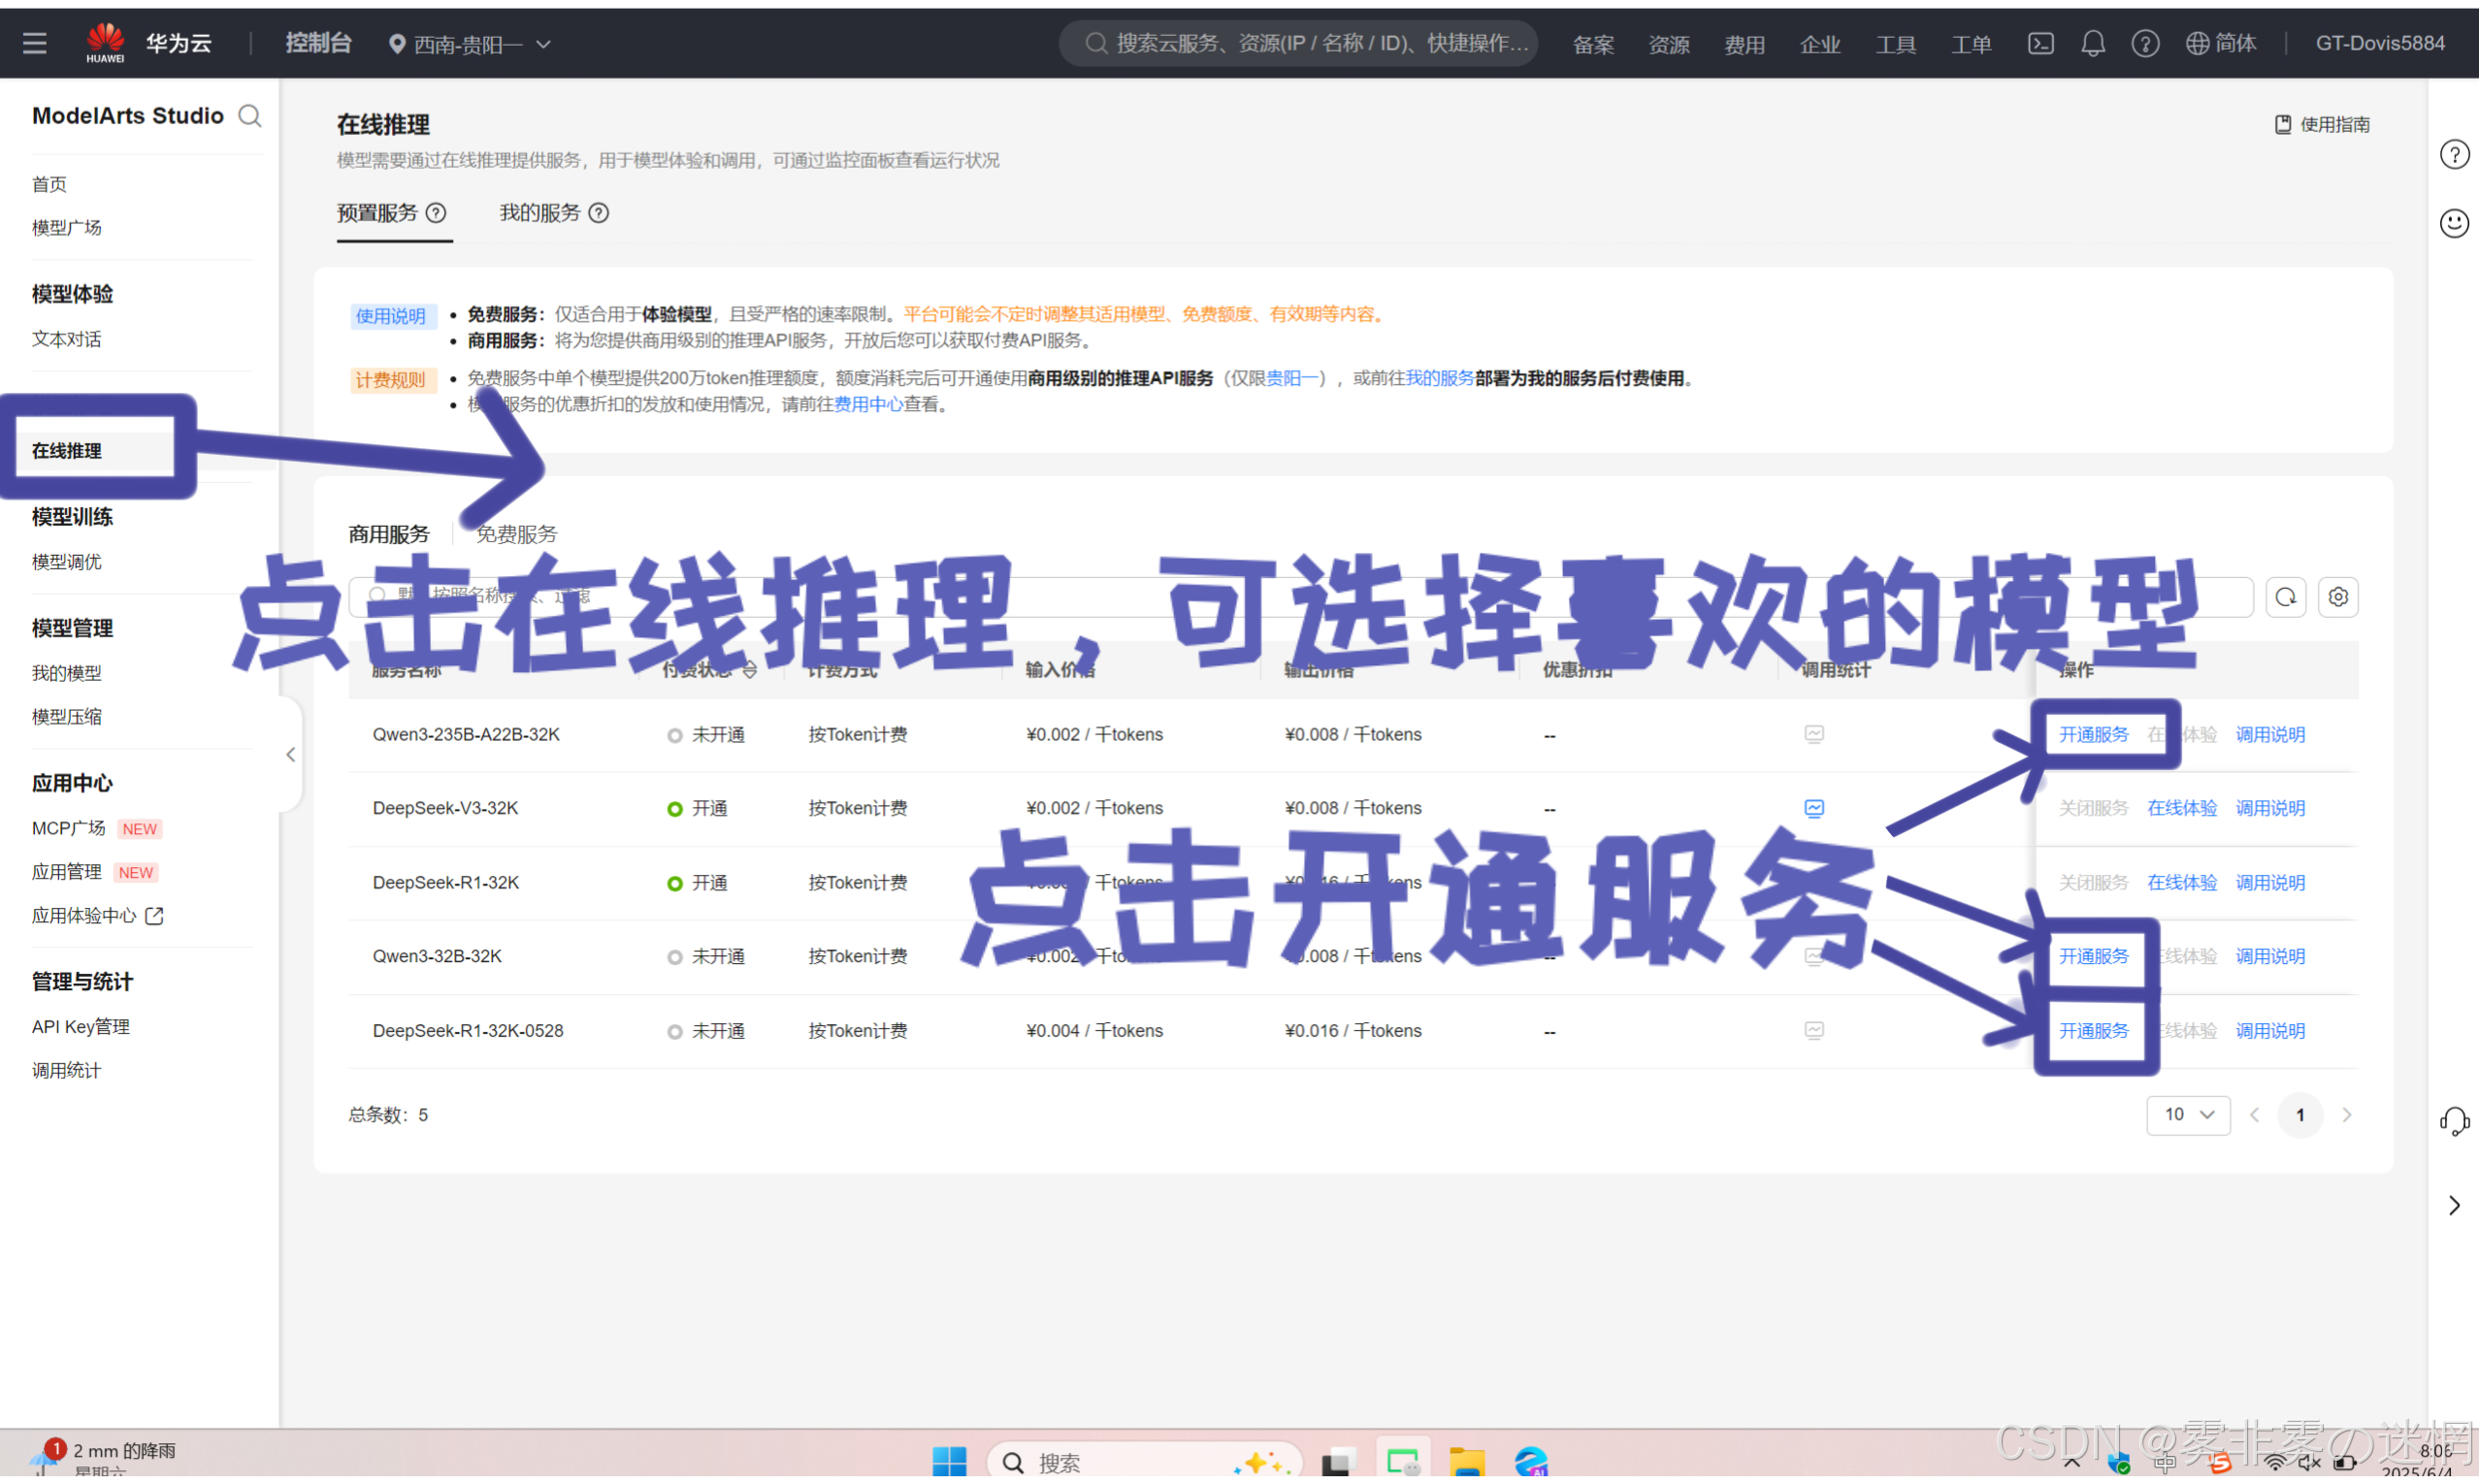This screenshot has height=1484, width=2479.
Task: Click the top cloud services search box
Action: 1300,43
